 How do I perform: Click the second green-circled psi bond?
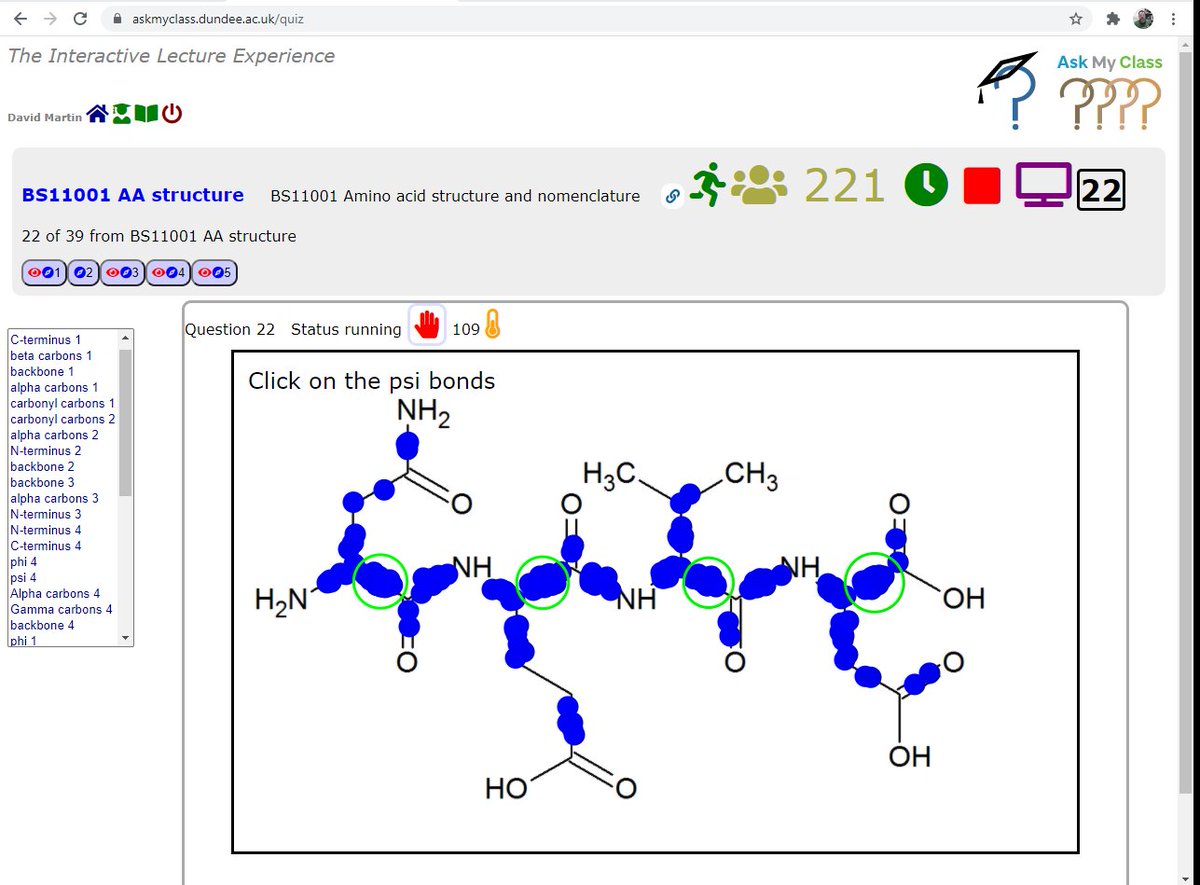(542, 581)
